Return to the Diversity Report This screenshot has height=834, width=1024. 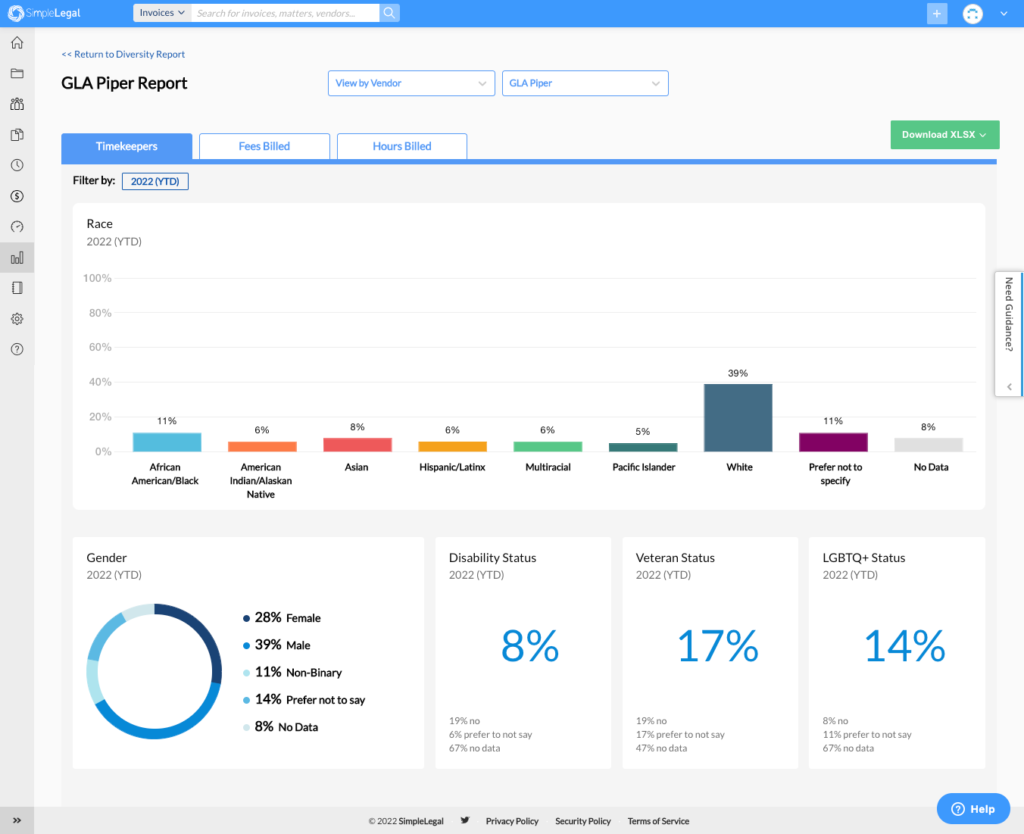[122, 53]
